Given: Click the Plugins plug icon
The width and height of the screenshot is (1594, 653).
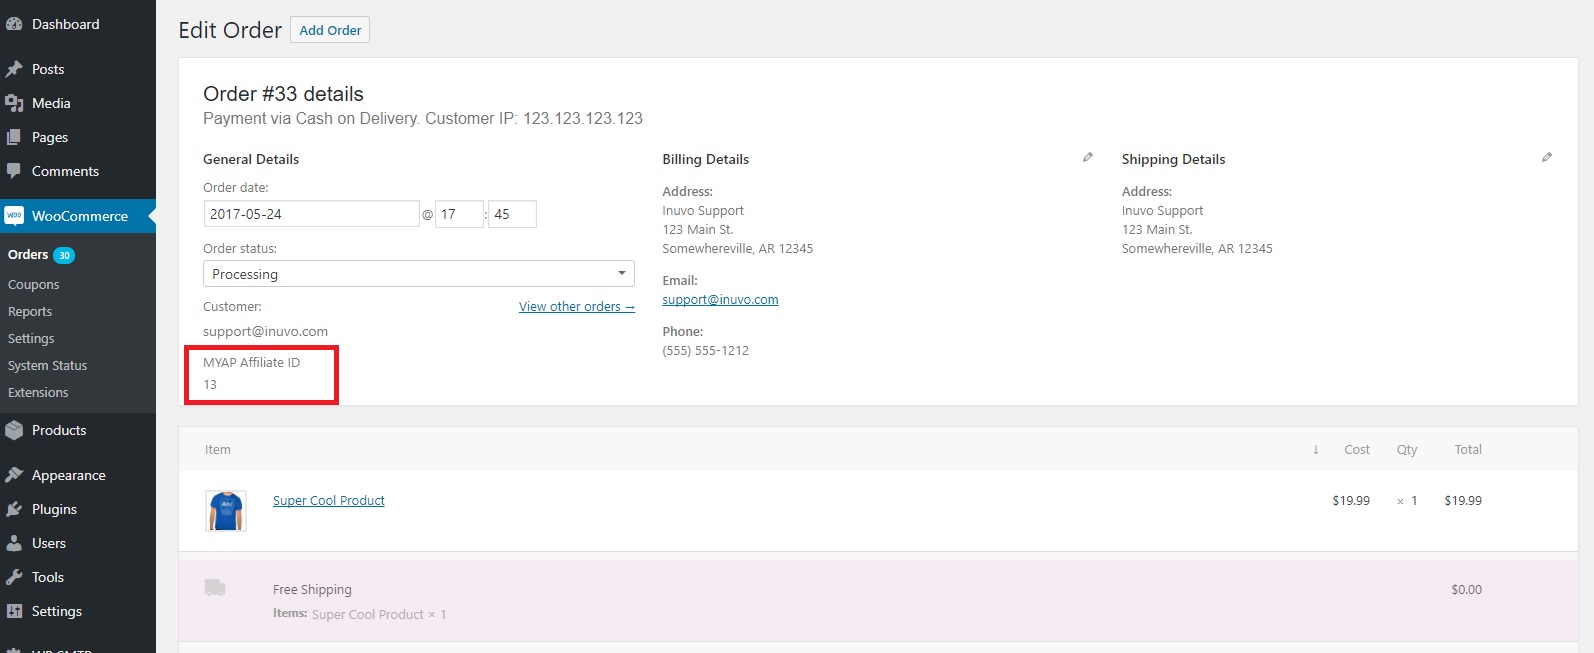Looking at the screenshot, I should click(x=14, y=509).
